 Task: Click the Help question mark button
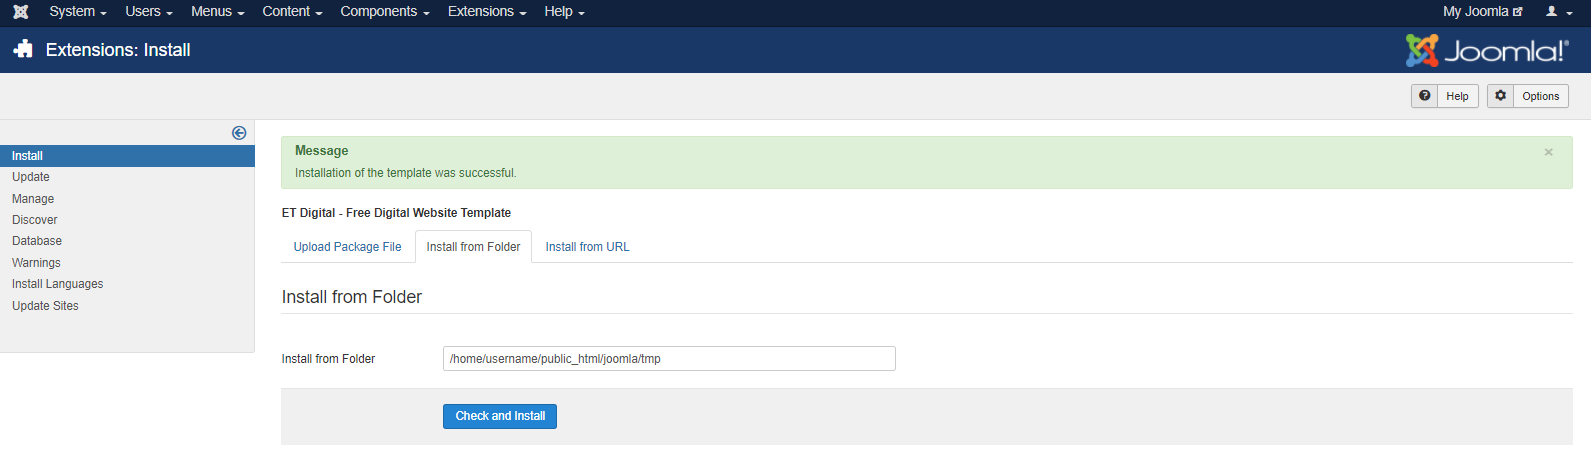pos(1444,96)
